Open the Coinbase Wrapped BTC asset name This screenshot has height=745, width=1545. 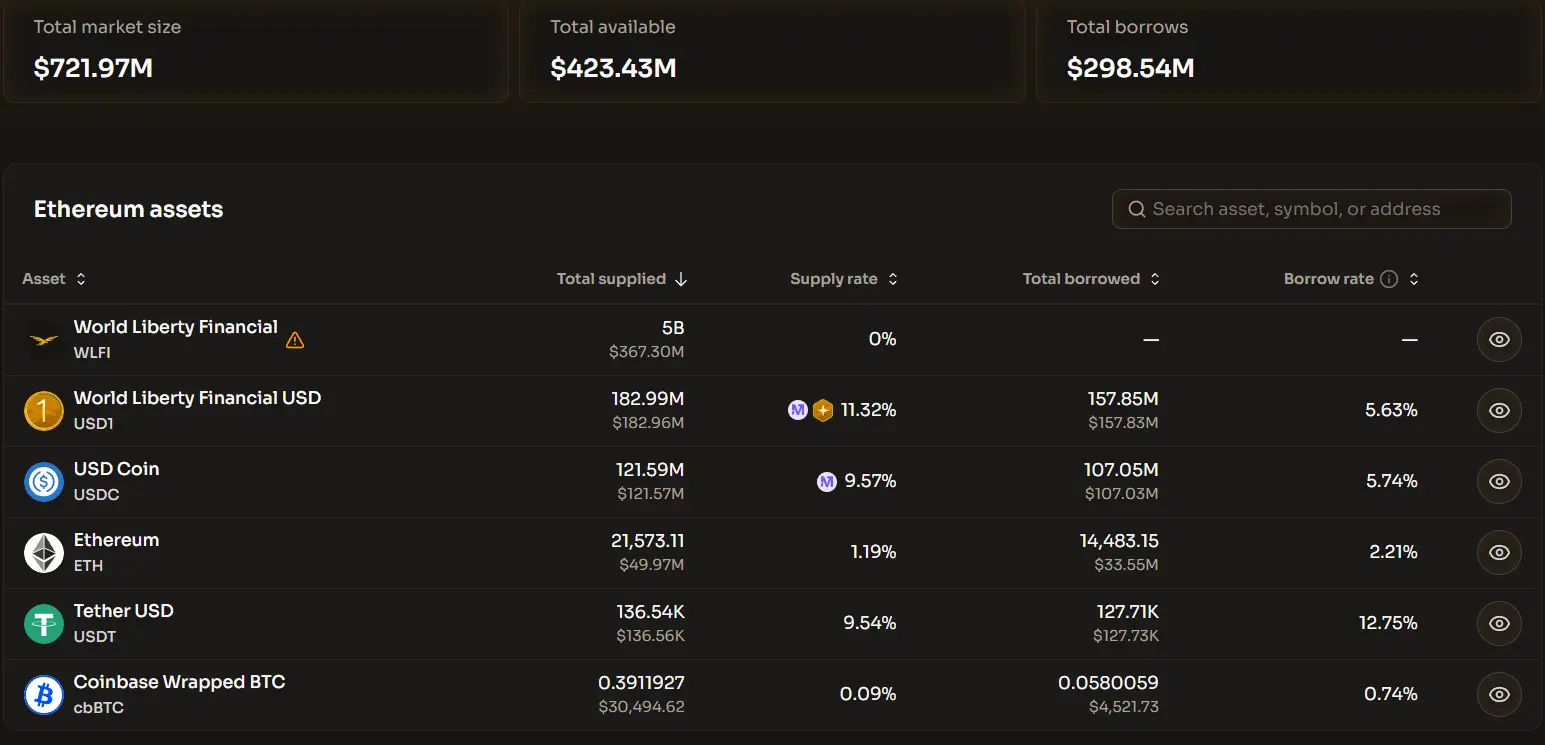(180, 682)
